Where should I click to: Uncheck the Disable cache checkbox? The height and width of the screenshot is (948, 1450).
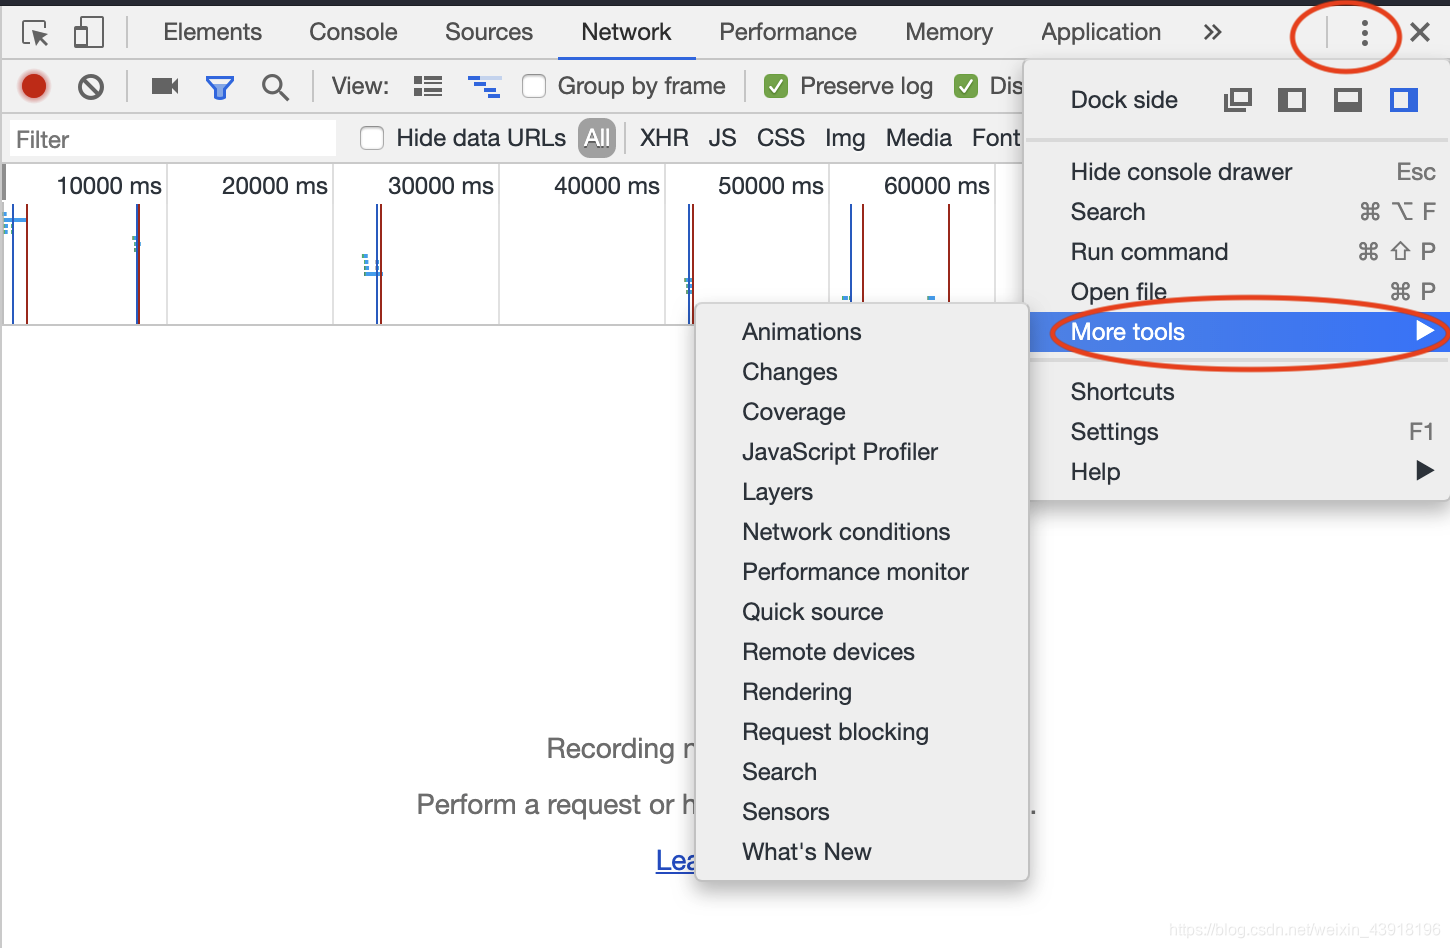click(x=966, y=86)
